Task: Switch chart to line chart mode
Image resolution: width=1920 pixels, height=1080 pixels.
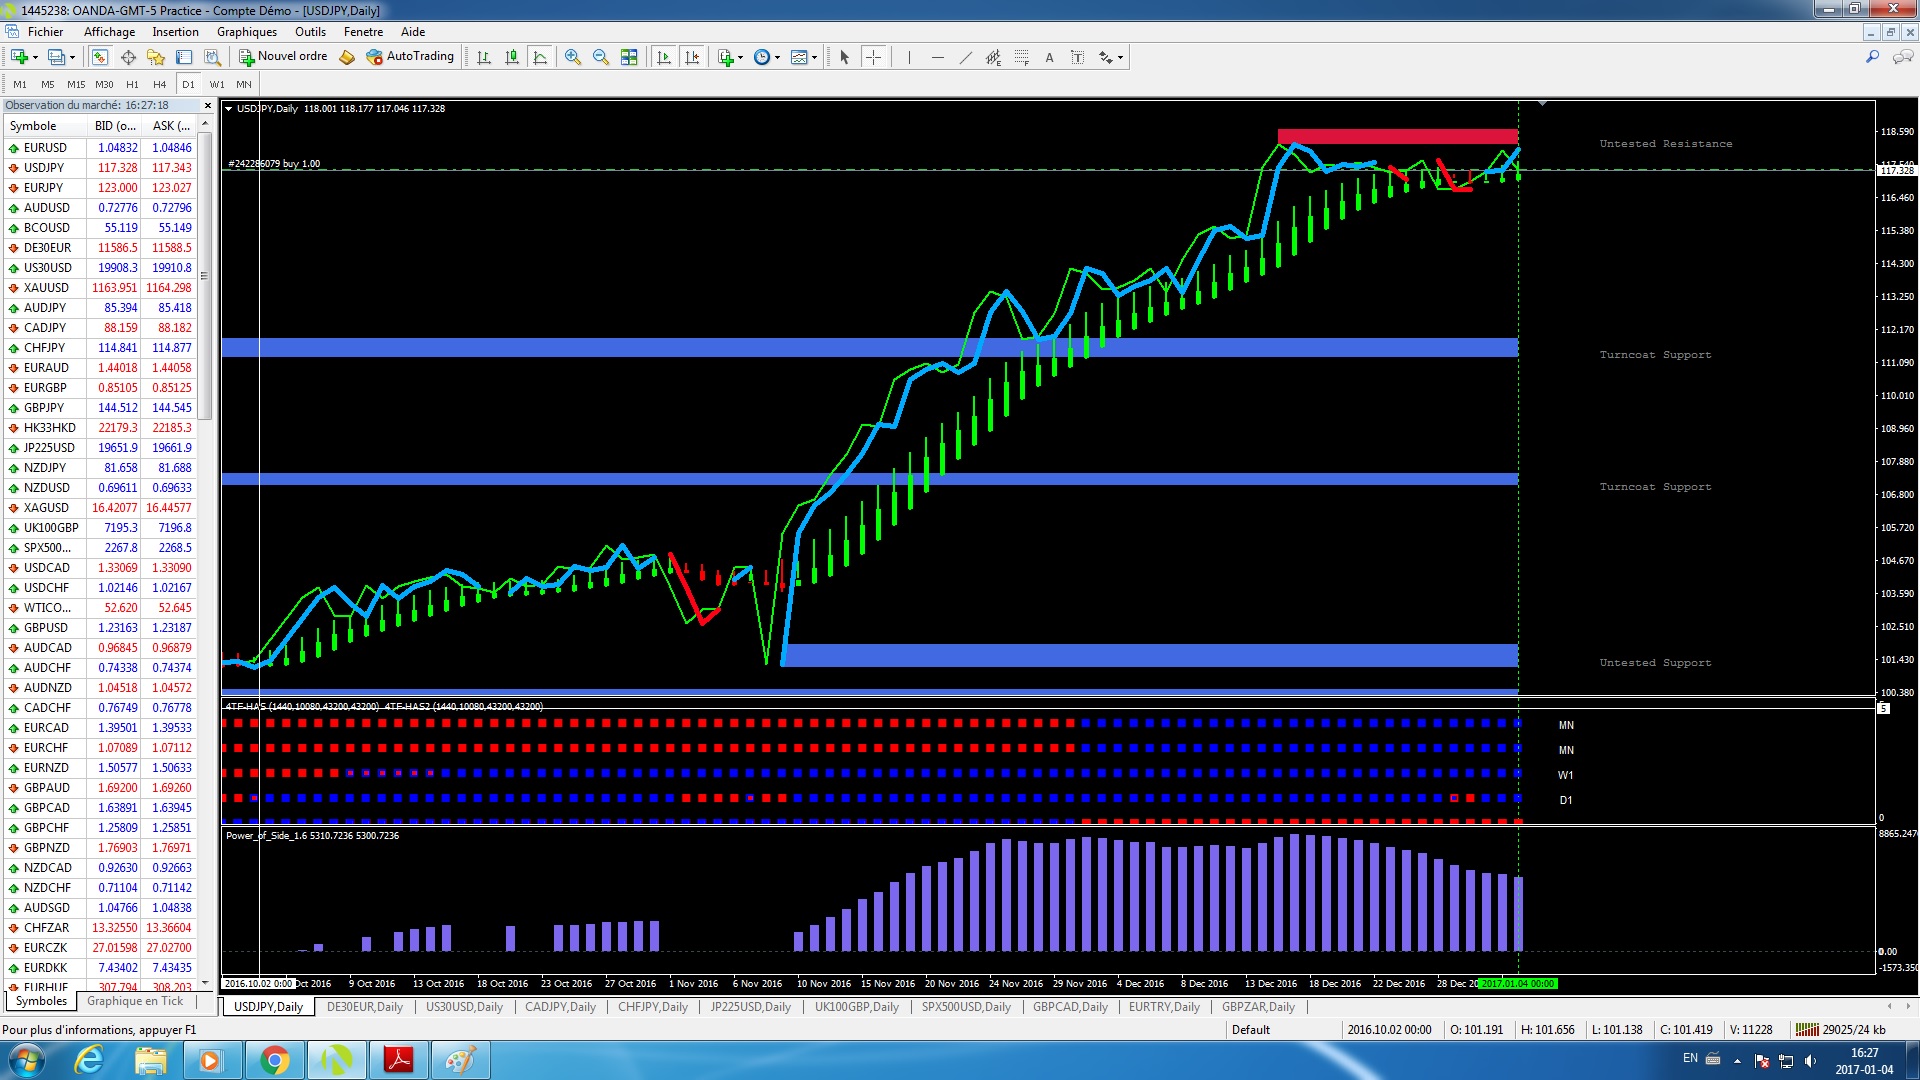Action: click(540, 57)
